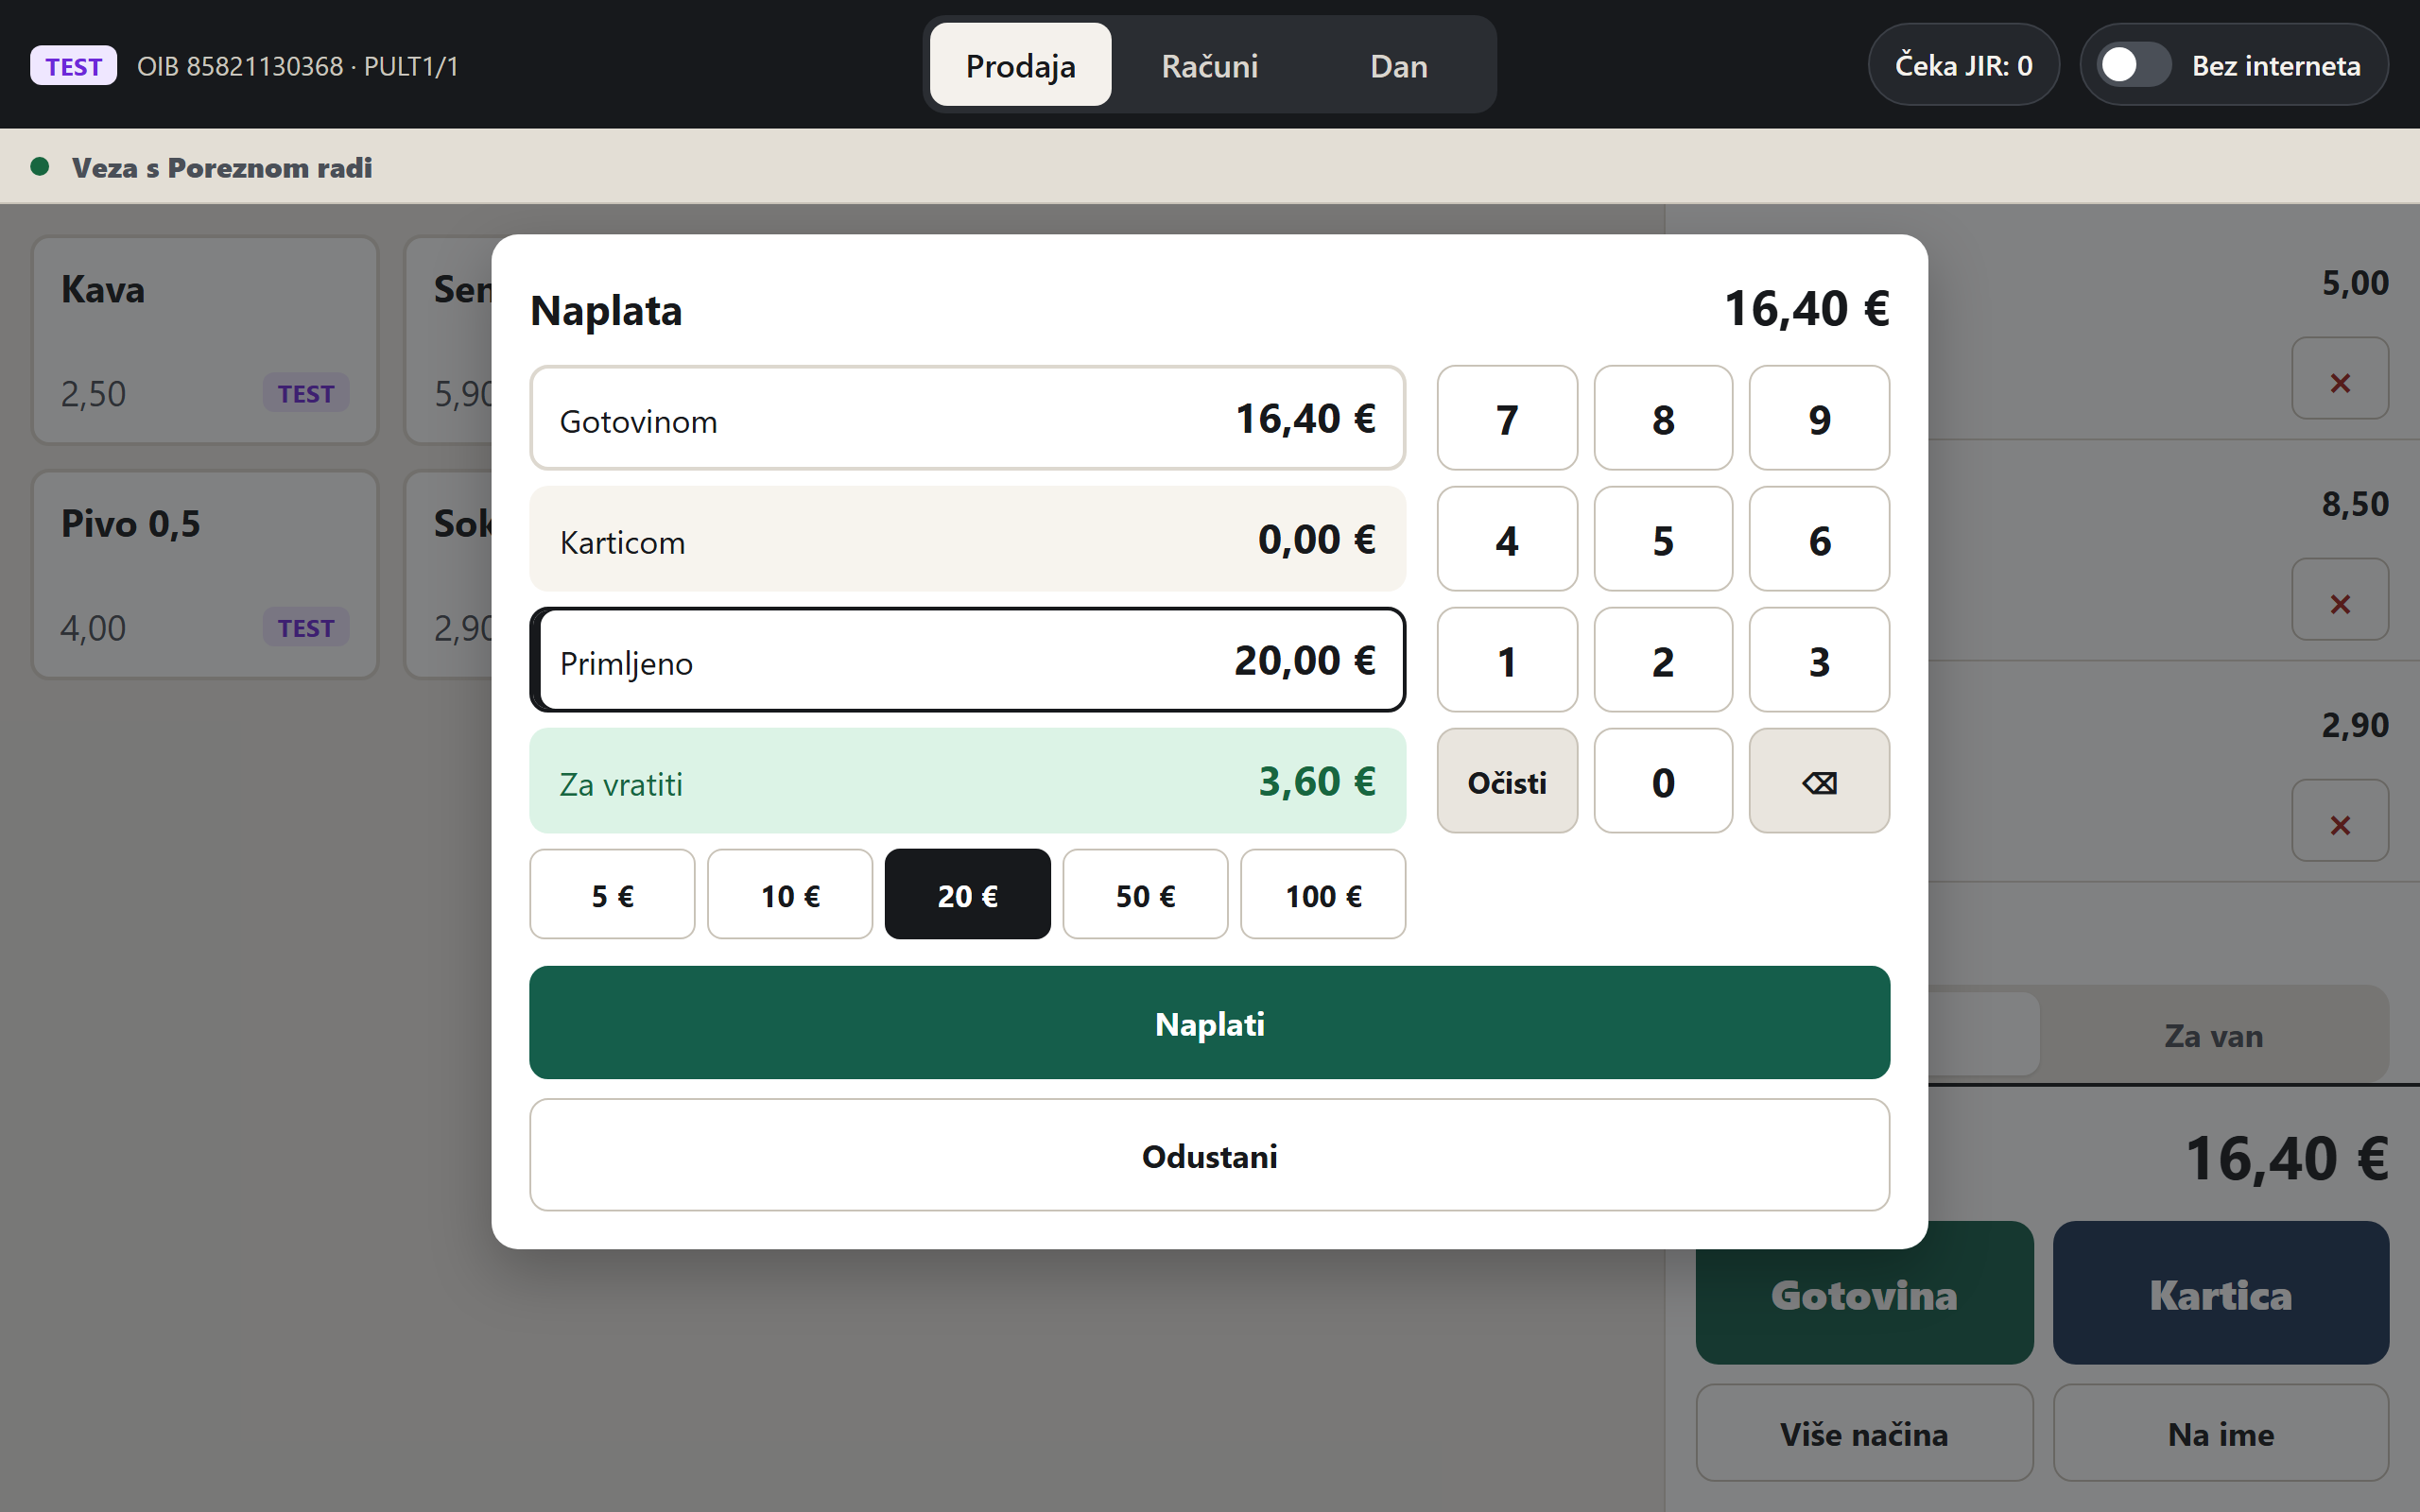Image resolution: width=2420 pixels, height=1512 pixels.
Task: Tap keypad digit 7
Action: pyautogui.click(x=1507, y=418)
